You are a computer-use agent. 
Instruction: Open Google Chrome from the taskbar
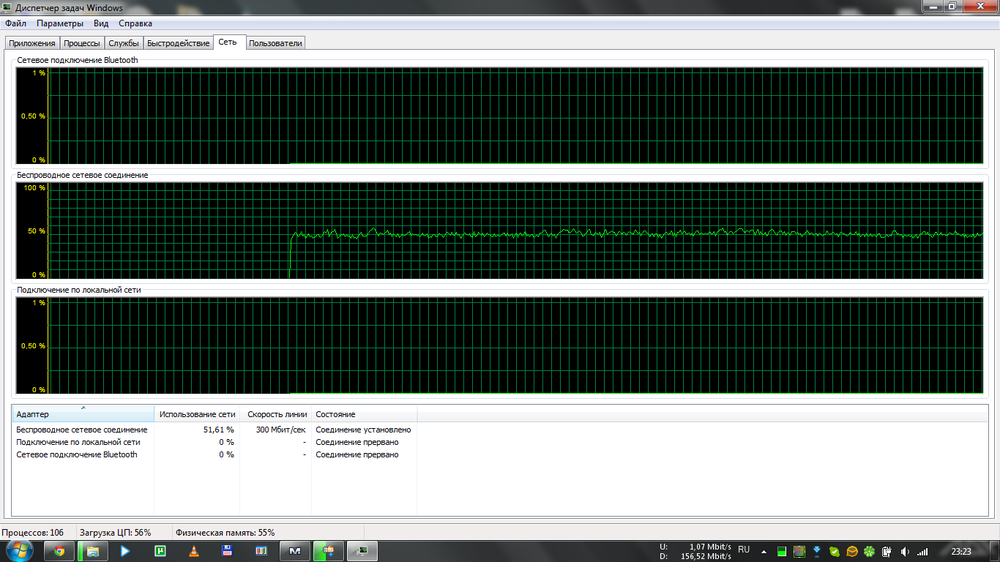coord(59,551)
